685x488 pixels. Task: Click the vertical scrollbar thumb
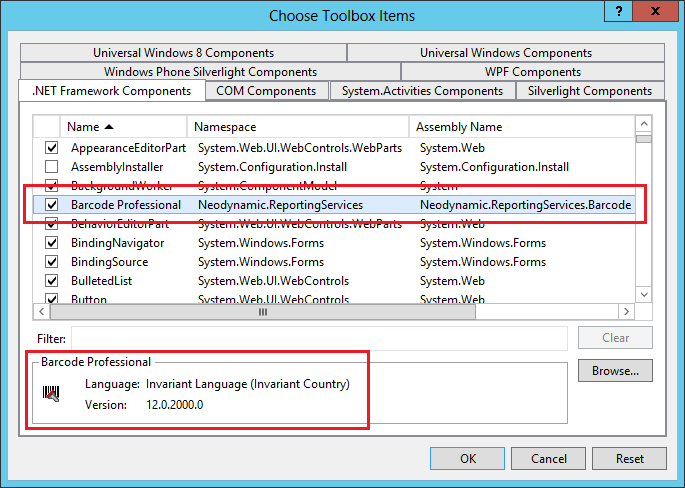point(644,139)
